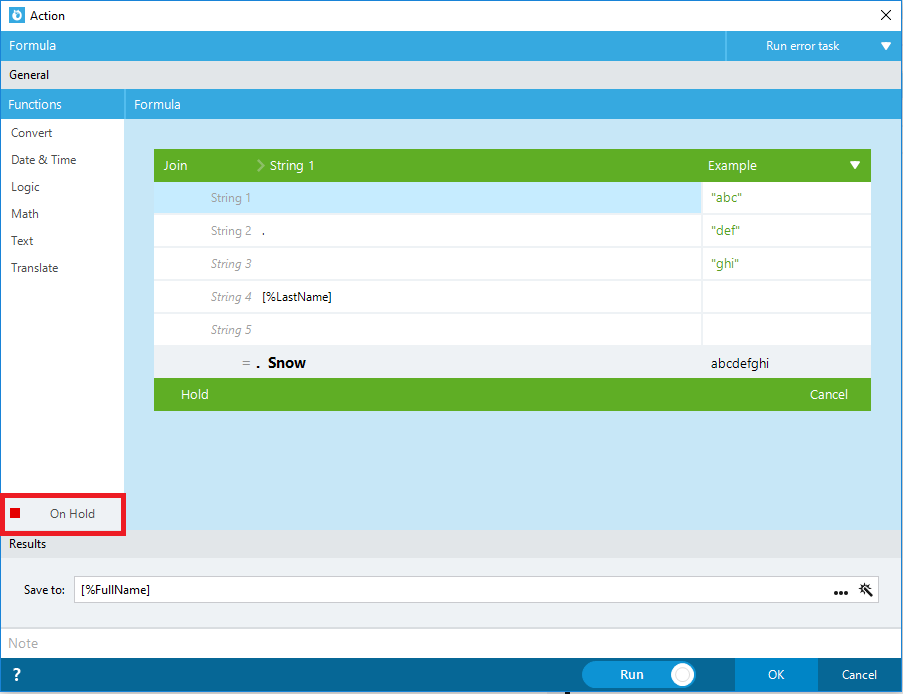Screen dimensions: 903x694
Task: Select the Convert functions category
Action: tap(32, 133)
